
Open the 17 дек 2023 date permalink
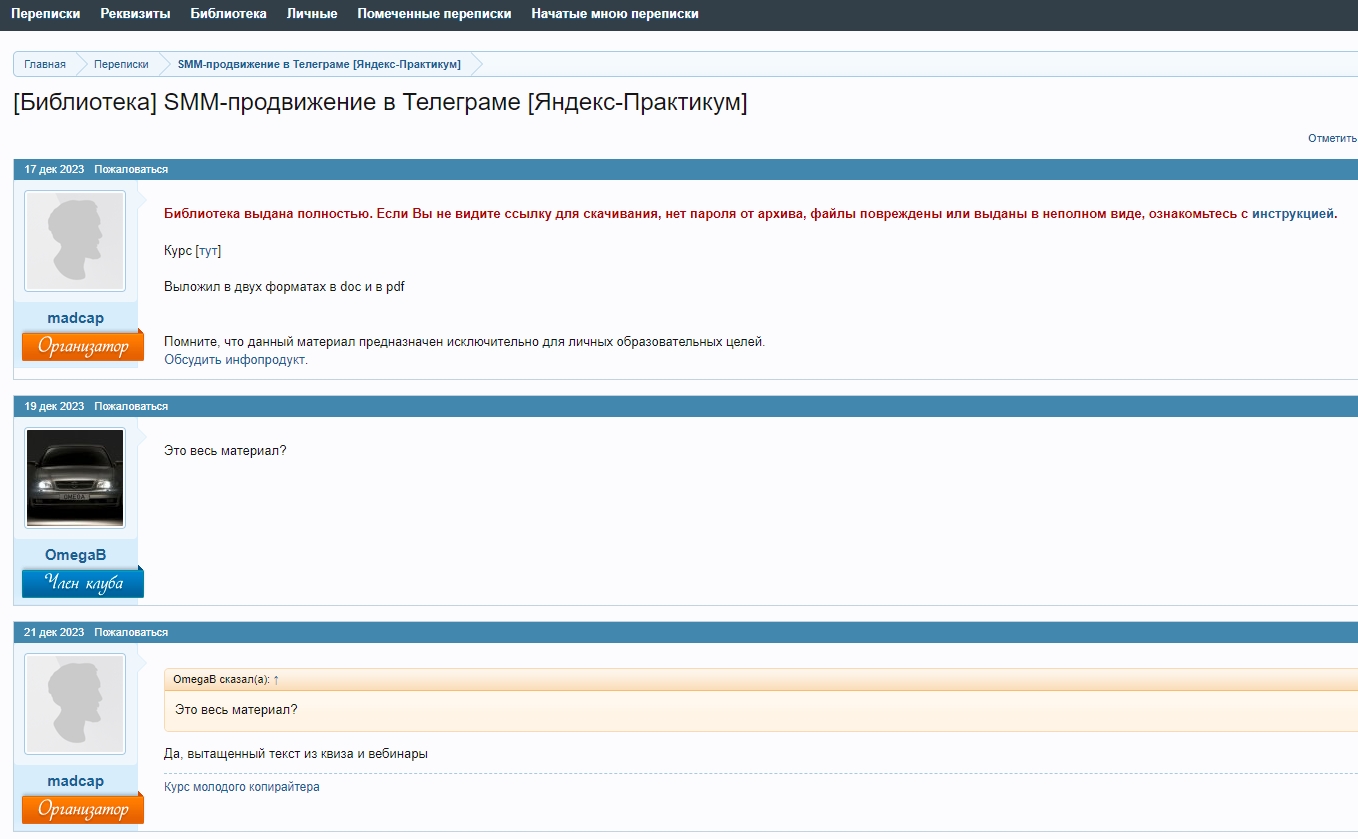point(54,169)
